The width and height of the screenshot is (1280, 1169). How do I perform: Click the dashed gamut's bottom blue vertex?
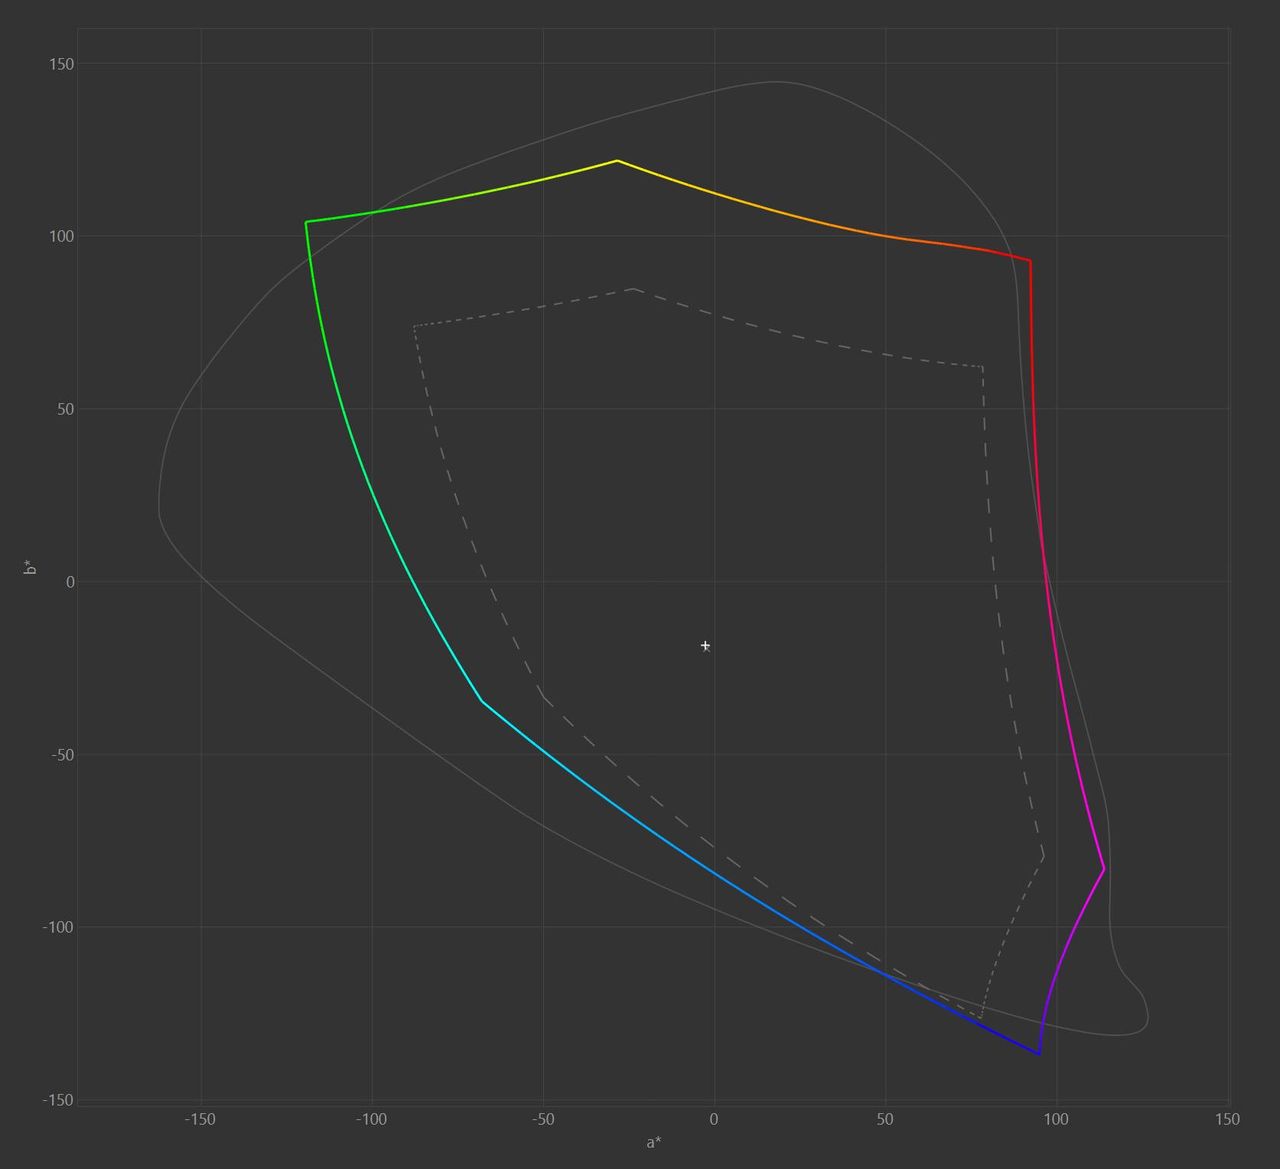pos(980,1018)
